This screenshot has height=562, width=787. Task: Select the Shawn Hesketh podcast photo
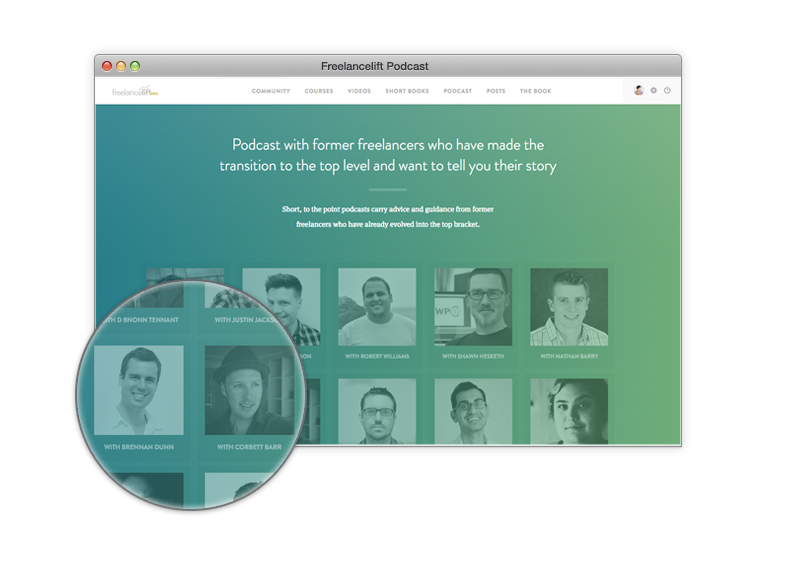tap(473, 306)
